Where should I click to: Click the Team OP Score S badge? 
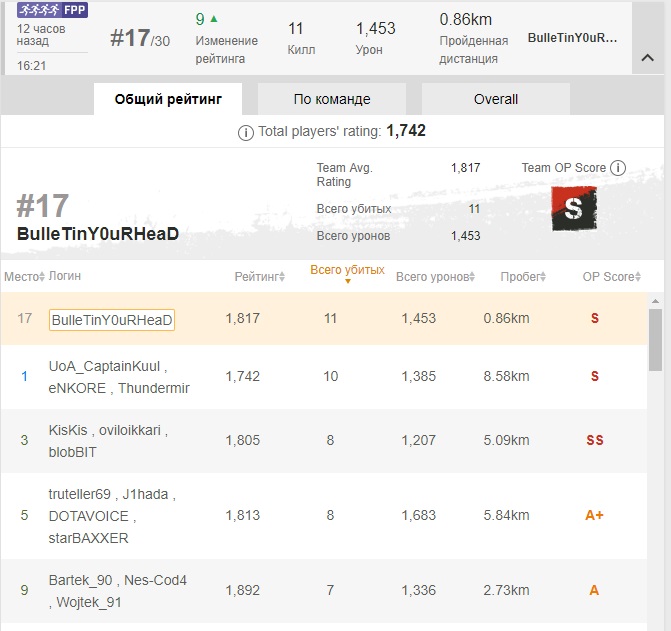pos(574,209)
